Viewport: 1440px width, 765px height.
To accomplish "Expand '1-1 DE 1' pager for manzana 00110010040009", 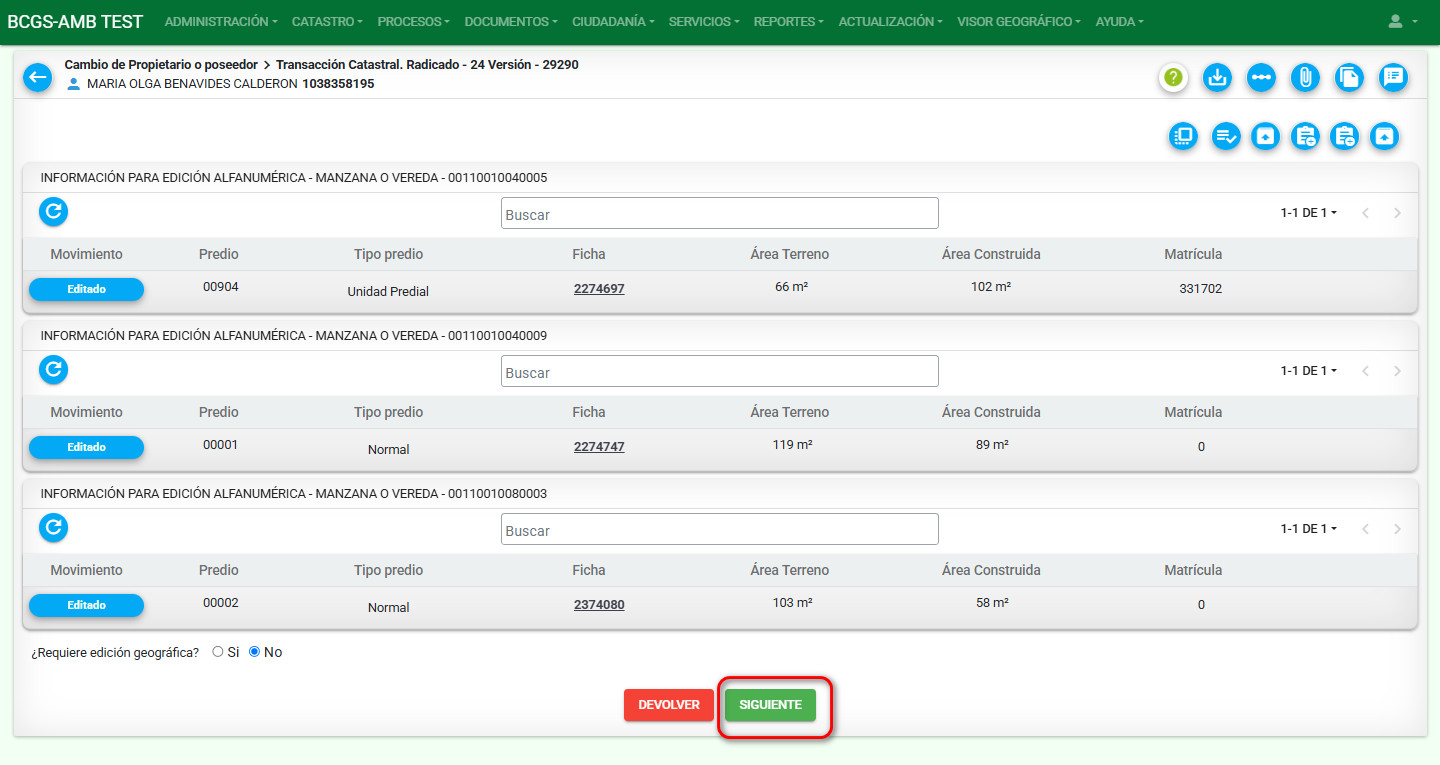I will pos(1308,371).
